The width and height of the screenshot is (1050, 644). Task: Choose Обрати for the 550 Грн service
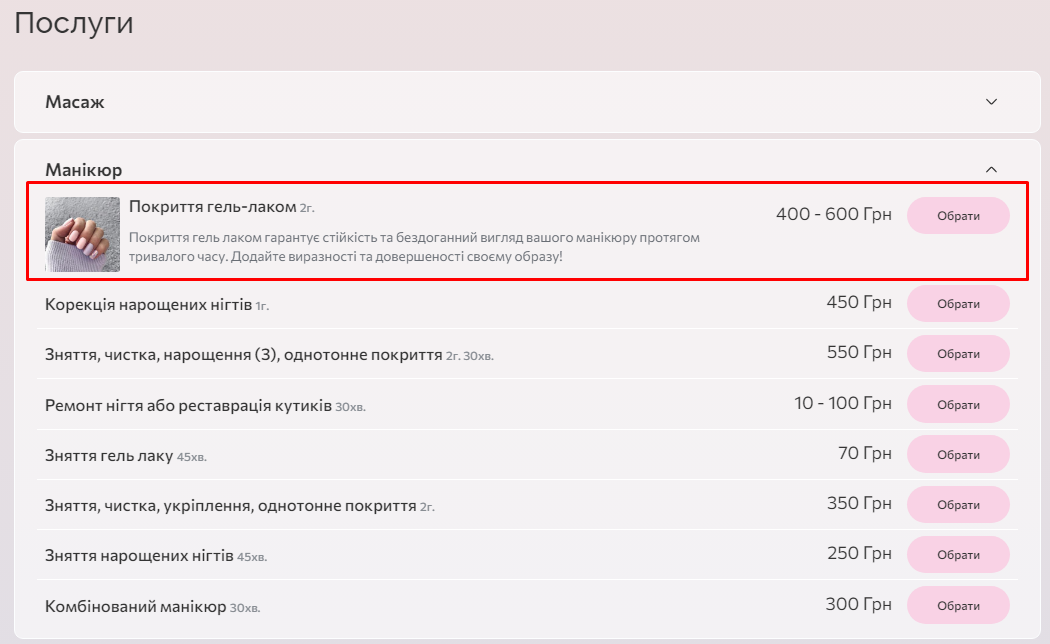pos(957,354)
